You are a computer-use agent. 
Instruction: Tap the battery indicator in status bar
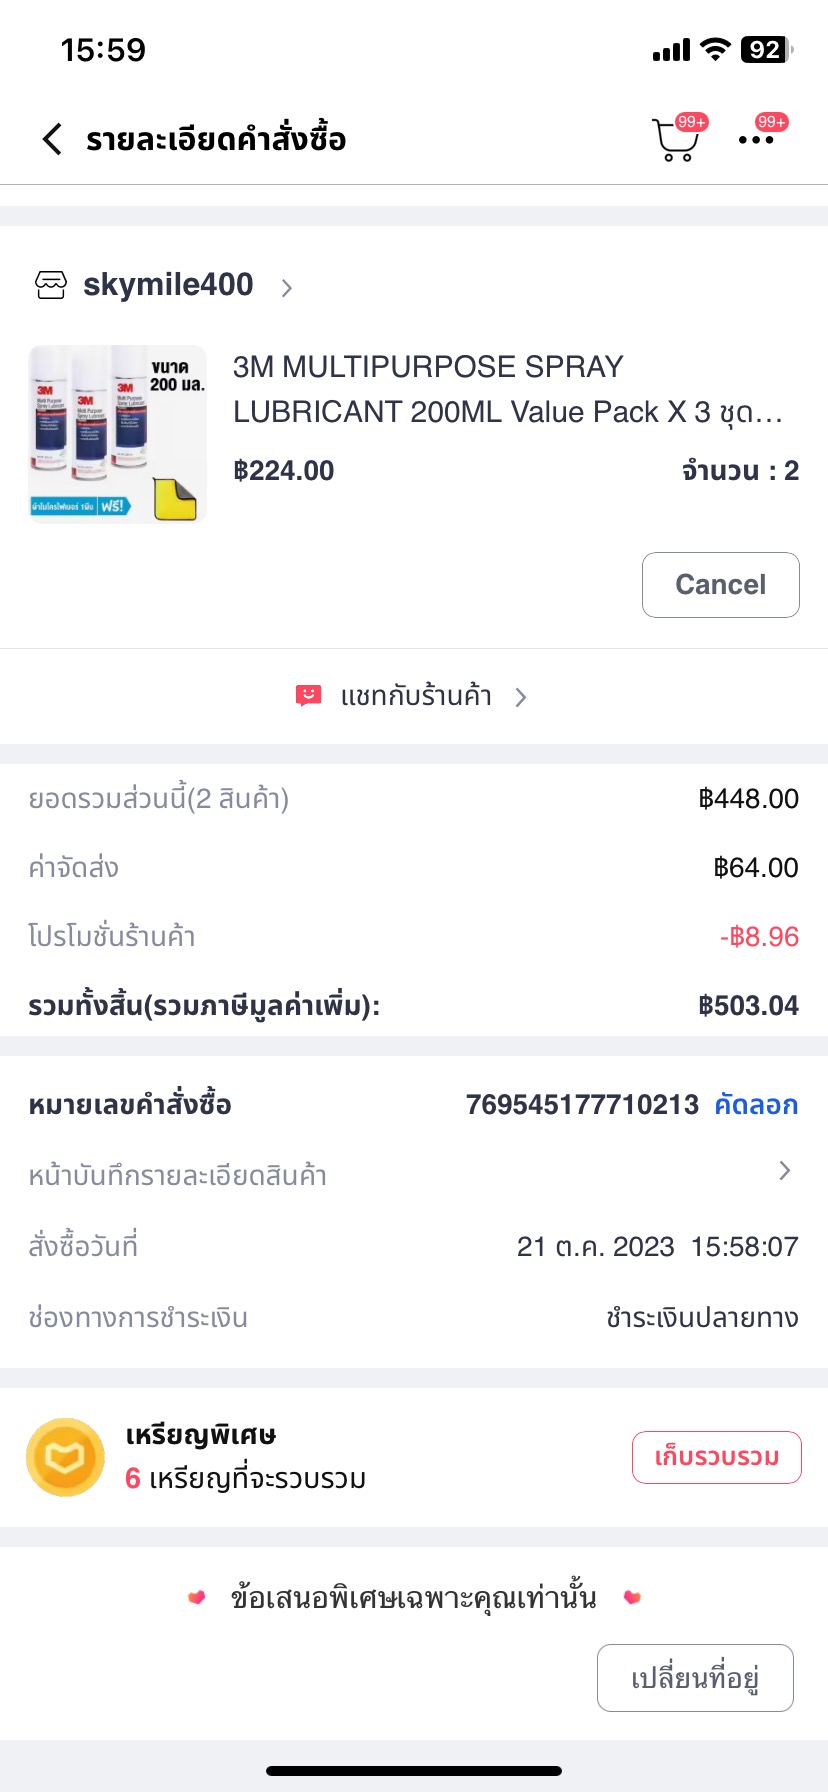[765, 50]
